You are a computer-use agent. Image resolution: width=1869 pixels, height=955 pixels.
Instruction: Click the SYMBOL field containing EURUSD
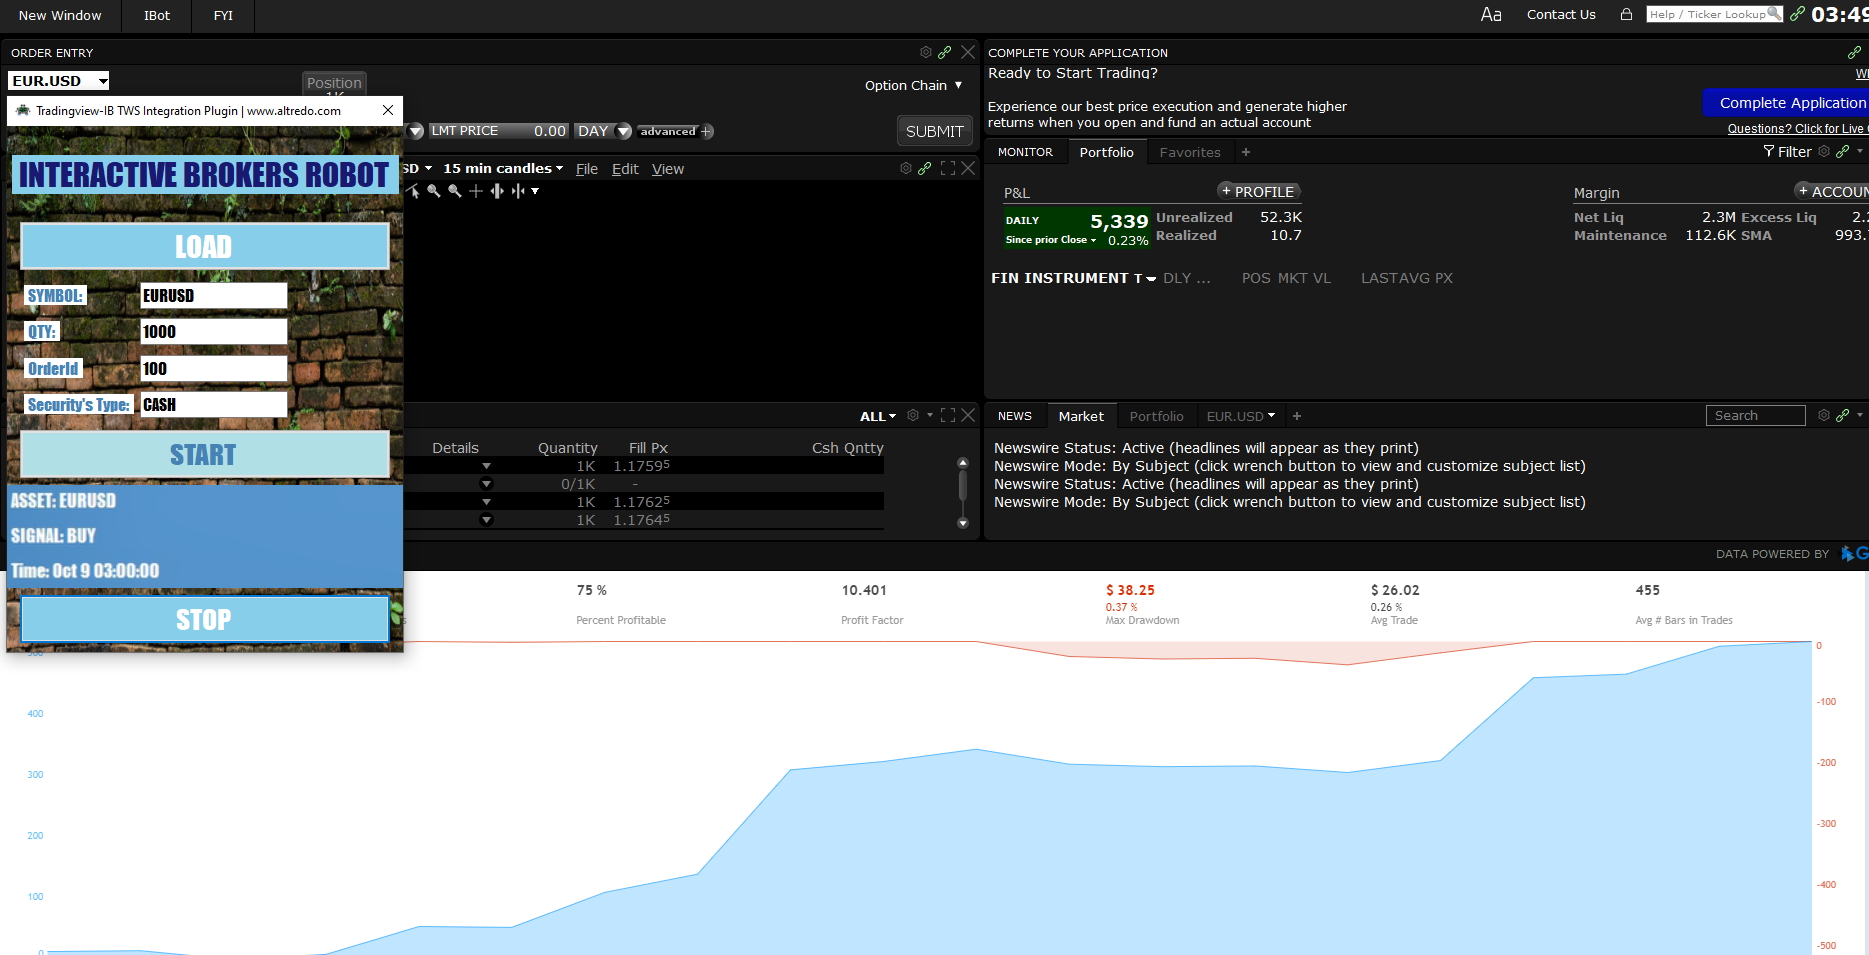point(213,295)
